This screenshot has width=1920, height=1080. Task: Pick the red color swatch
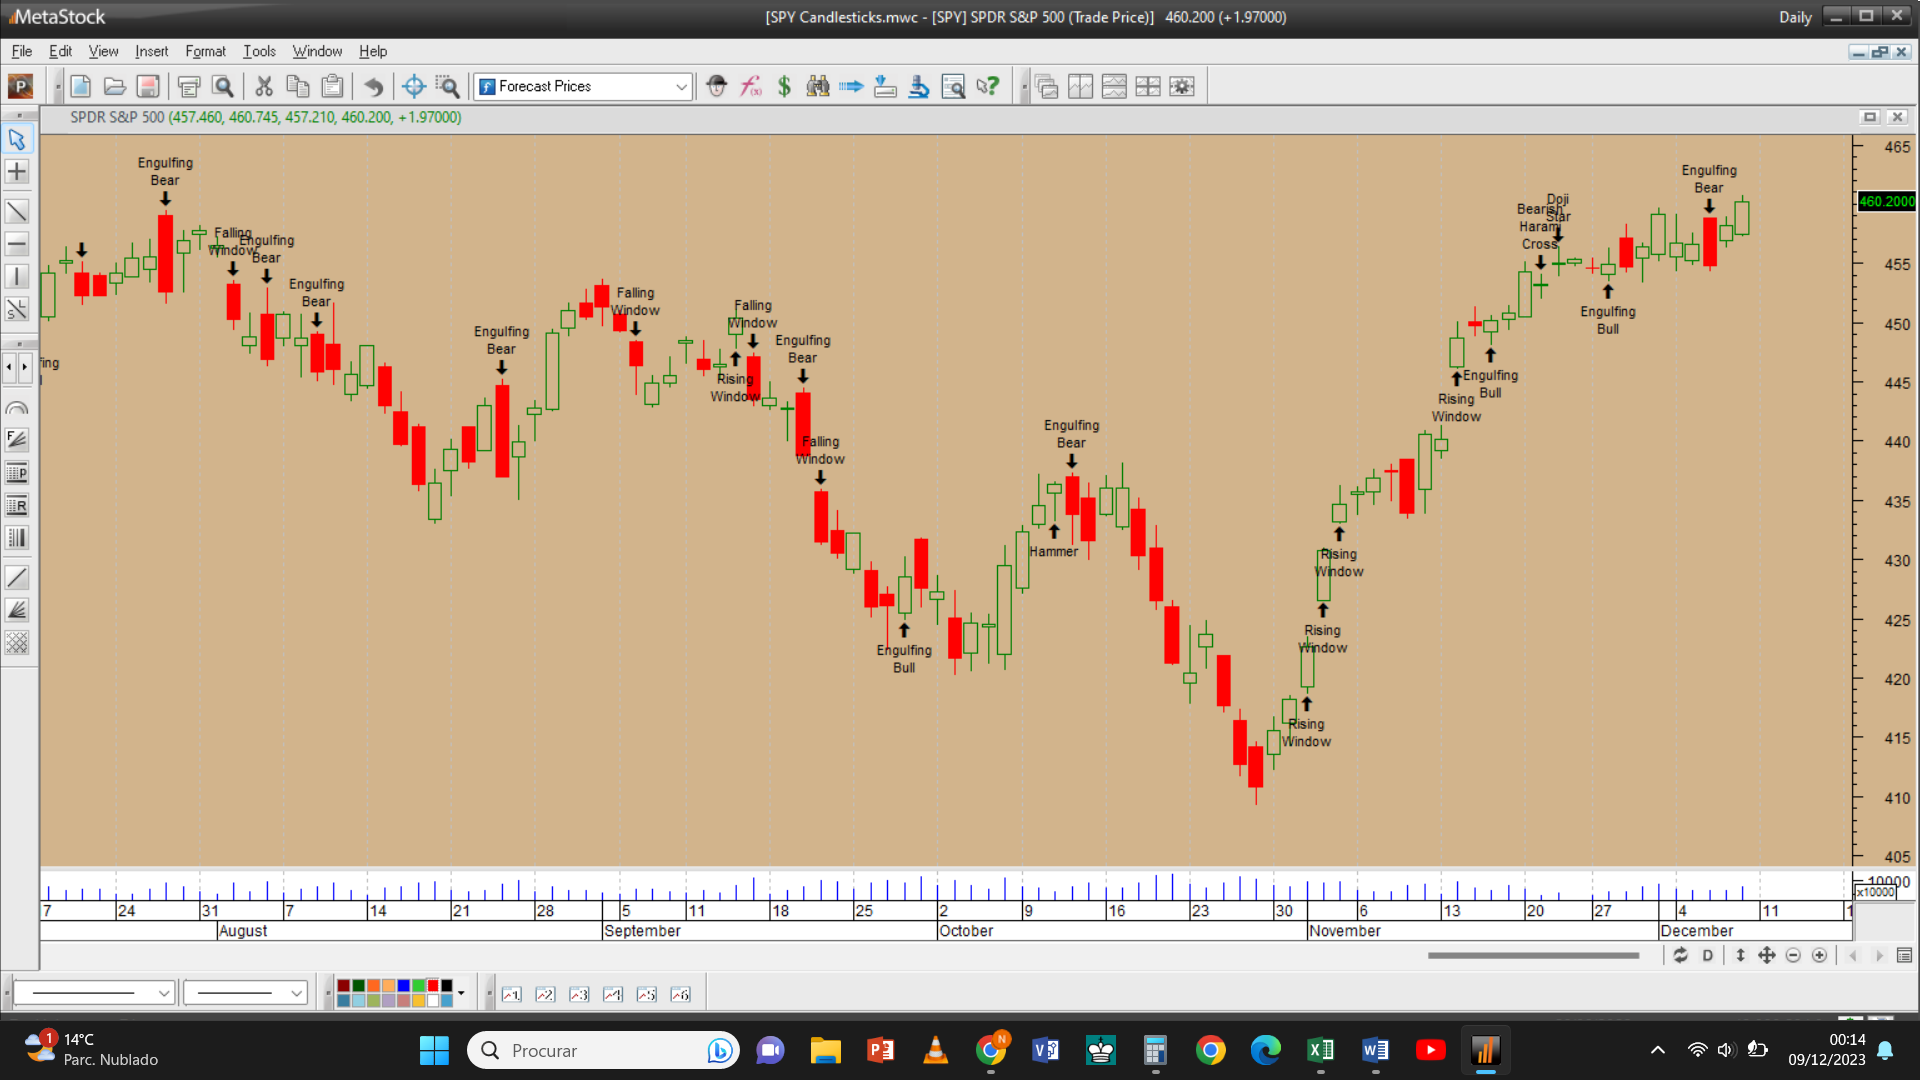[x=433, y=986]
